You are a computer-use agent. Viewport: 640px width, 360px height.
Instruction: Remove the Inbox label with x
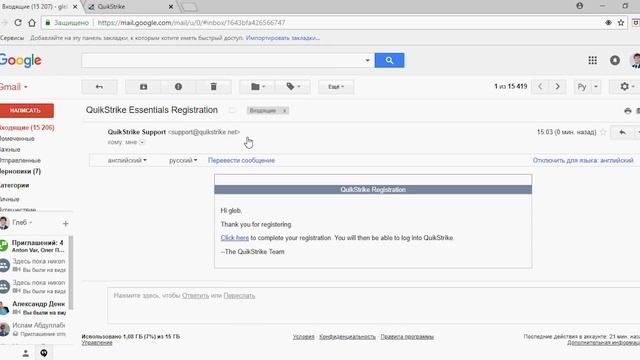(x=284, y=111)
